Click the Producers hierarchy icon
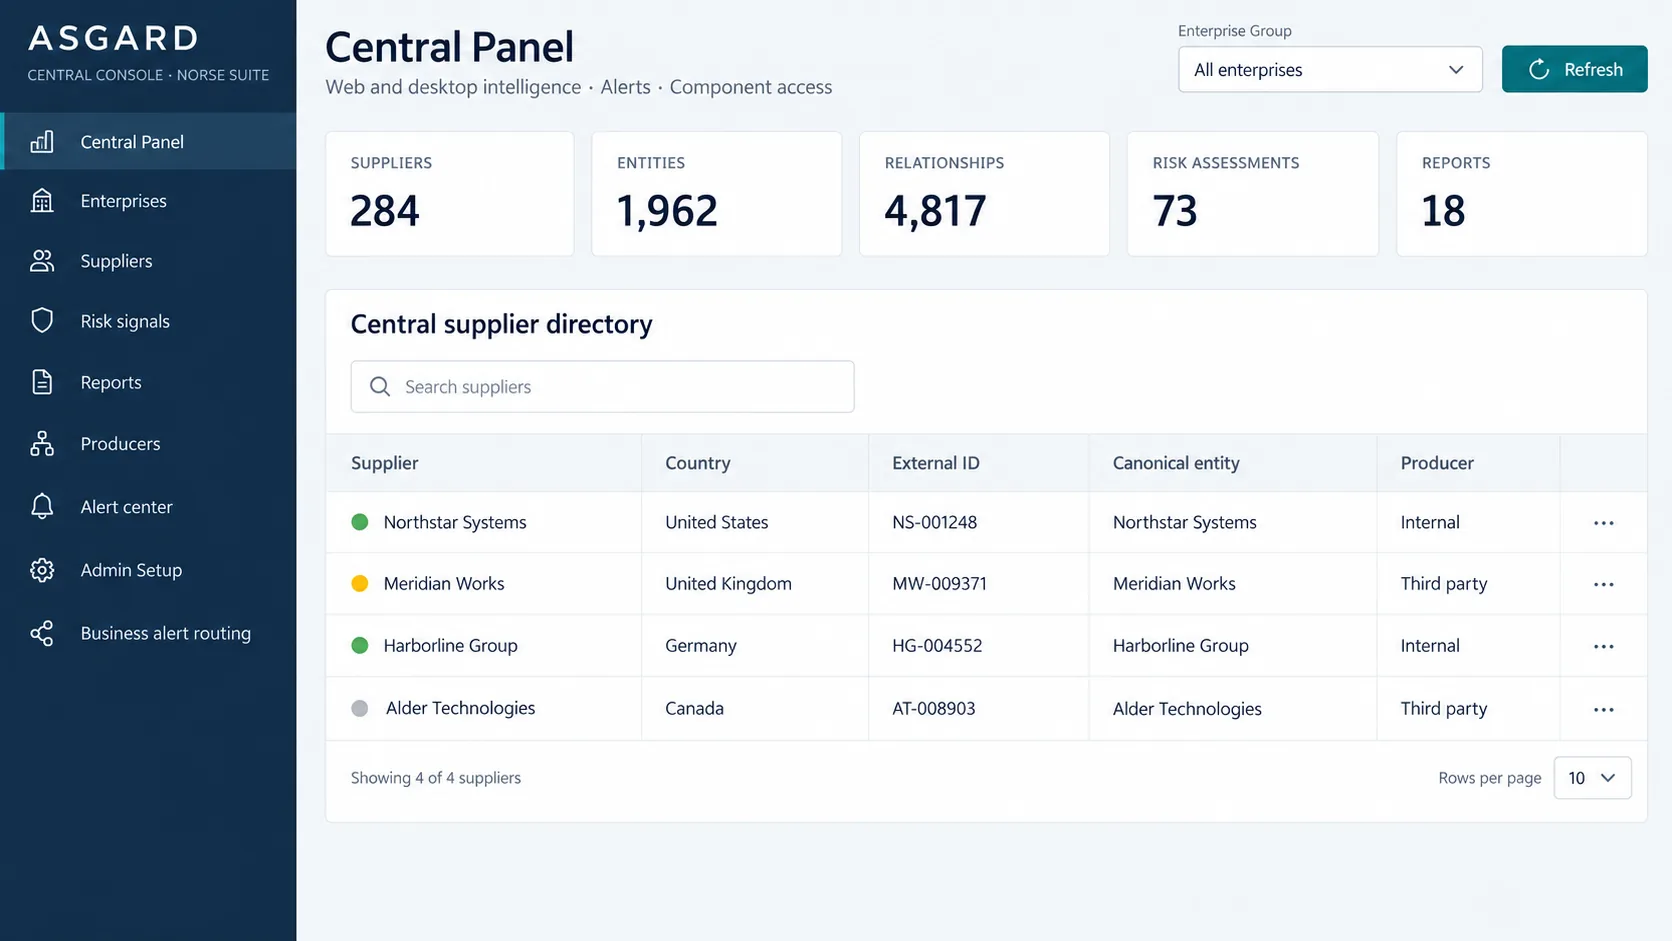1672x941 pixels. (x=42, y=443)
